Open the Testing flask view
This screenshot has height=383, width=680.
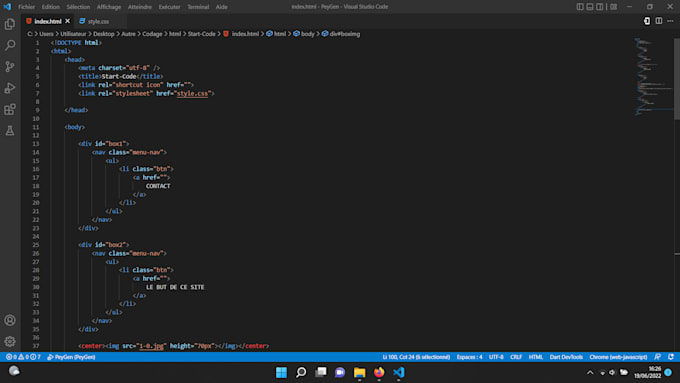(10, 130)
